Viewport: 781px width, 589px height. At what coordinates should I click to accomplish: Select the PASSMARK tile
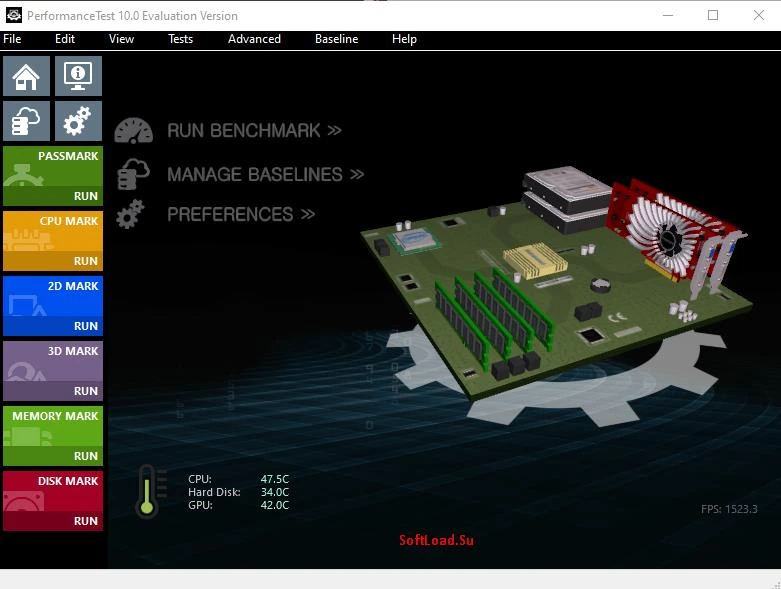click(53, 166)
